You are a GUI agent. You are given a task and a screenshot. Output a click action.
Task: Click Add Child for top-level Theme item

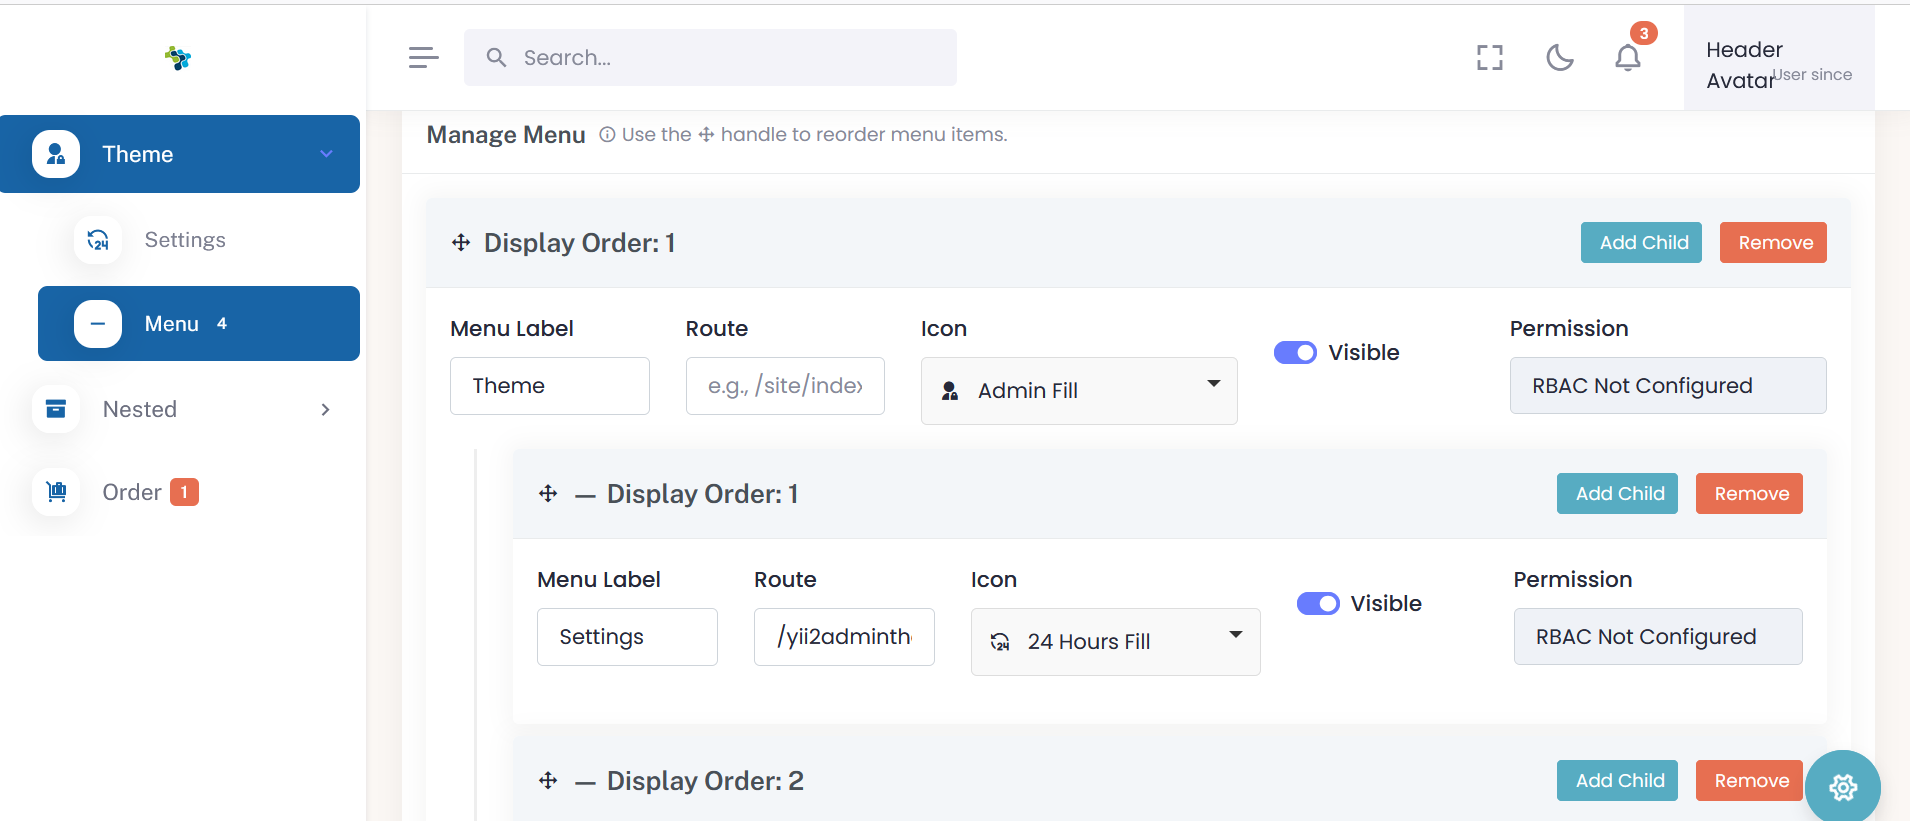point(1640,243)
